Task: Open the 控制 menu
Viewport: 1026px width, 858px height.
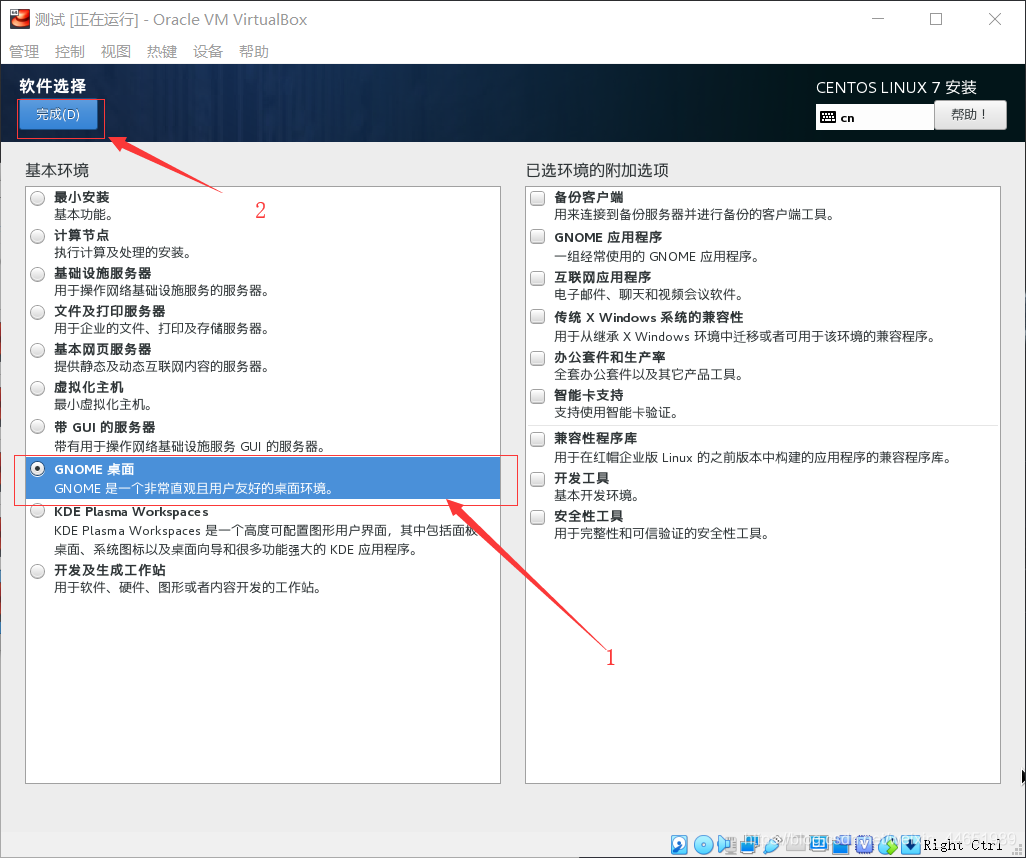Action: click(x=70, y=51)
